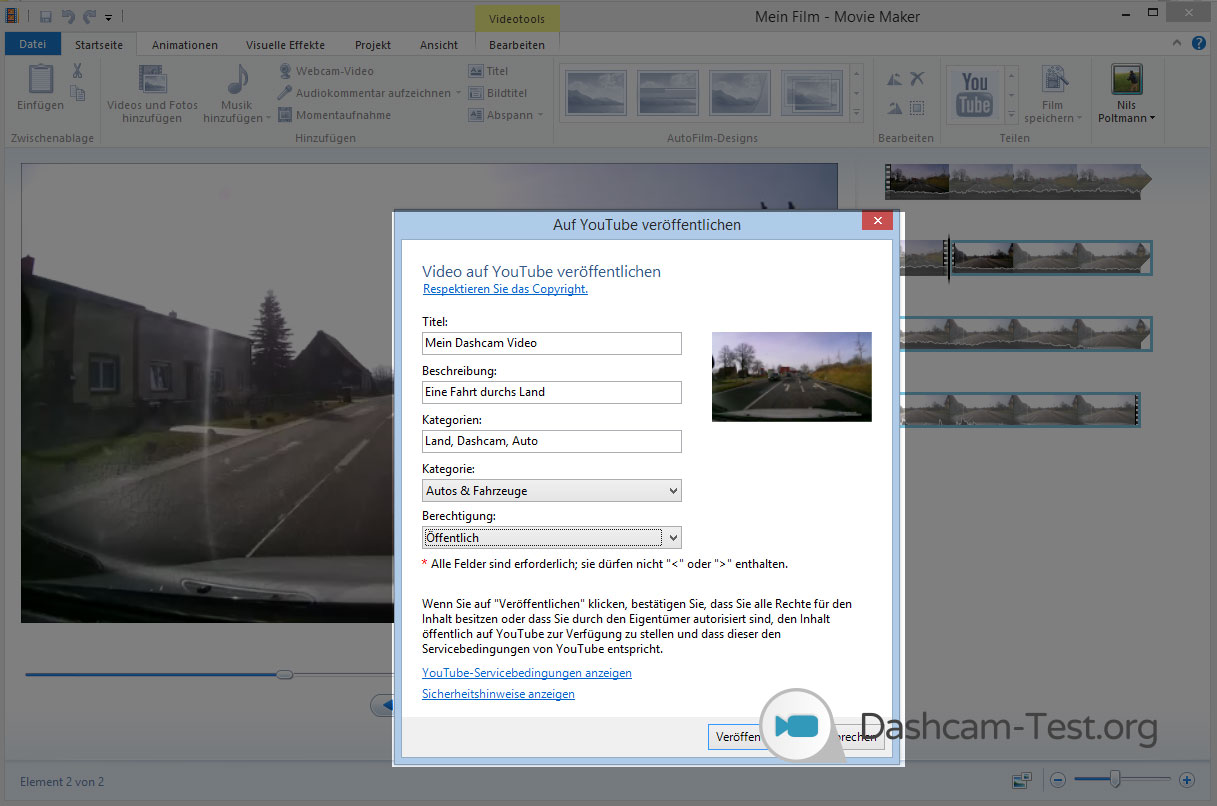Open the Datei menu
1217x806 pixels.
[x=33, y=45]
